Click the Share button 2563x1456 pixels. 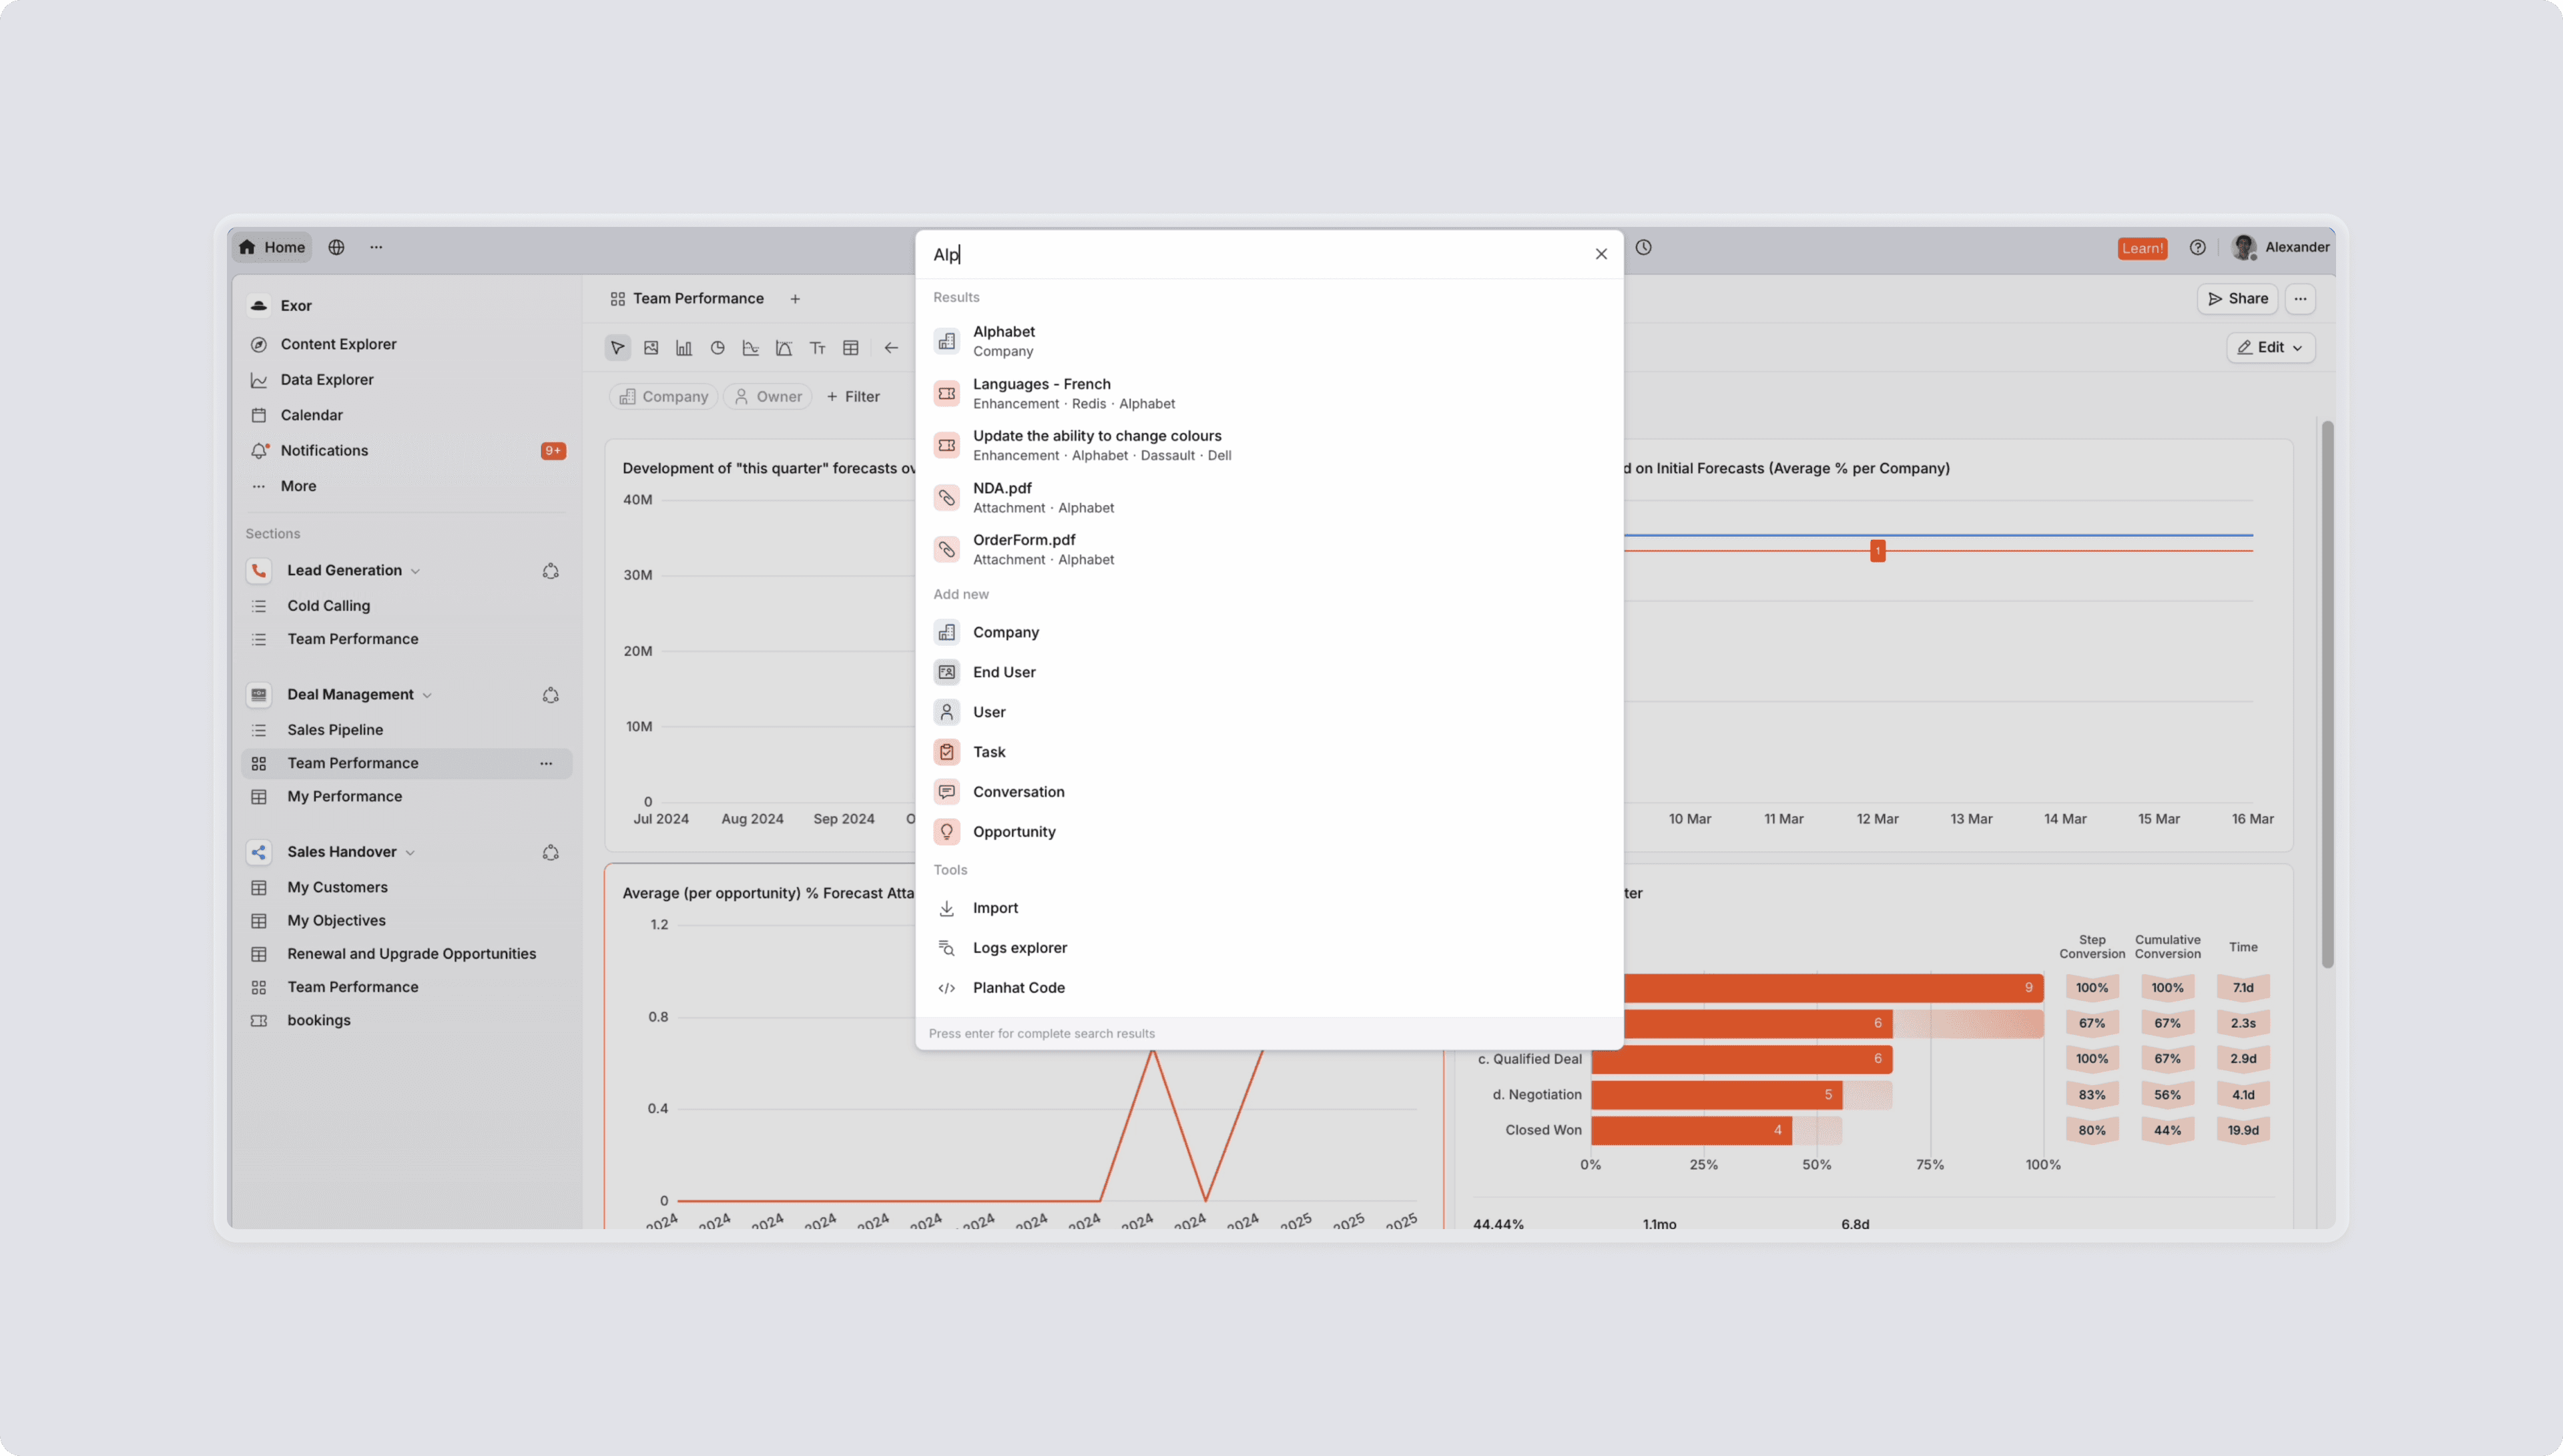tap(2237, 299)
